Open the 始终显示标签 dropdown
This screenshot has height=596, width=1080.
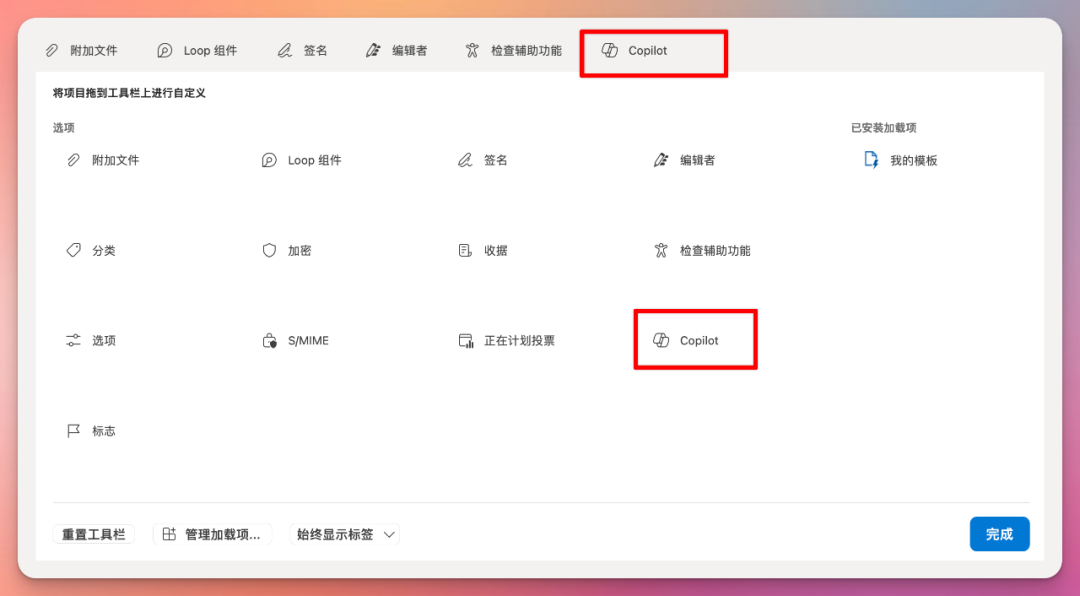coord(344,533)
